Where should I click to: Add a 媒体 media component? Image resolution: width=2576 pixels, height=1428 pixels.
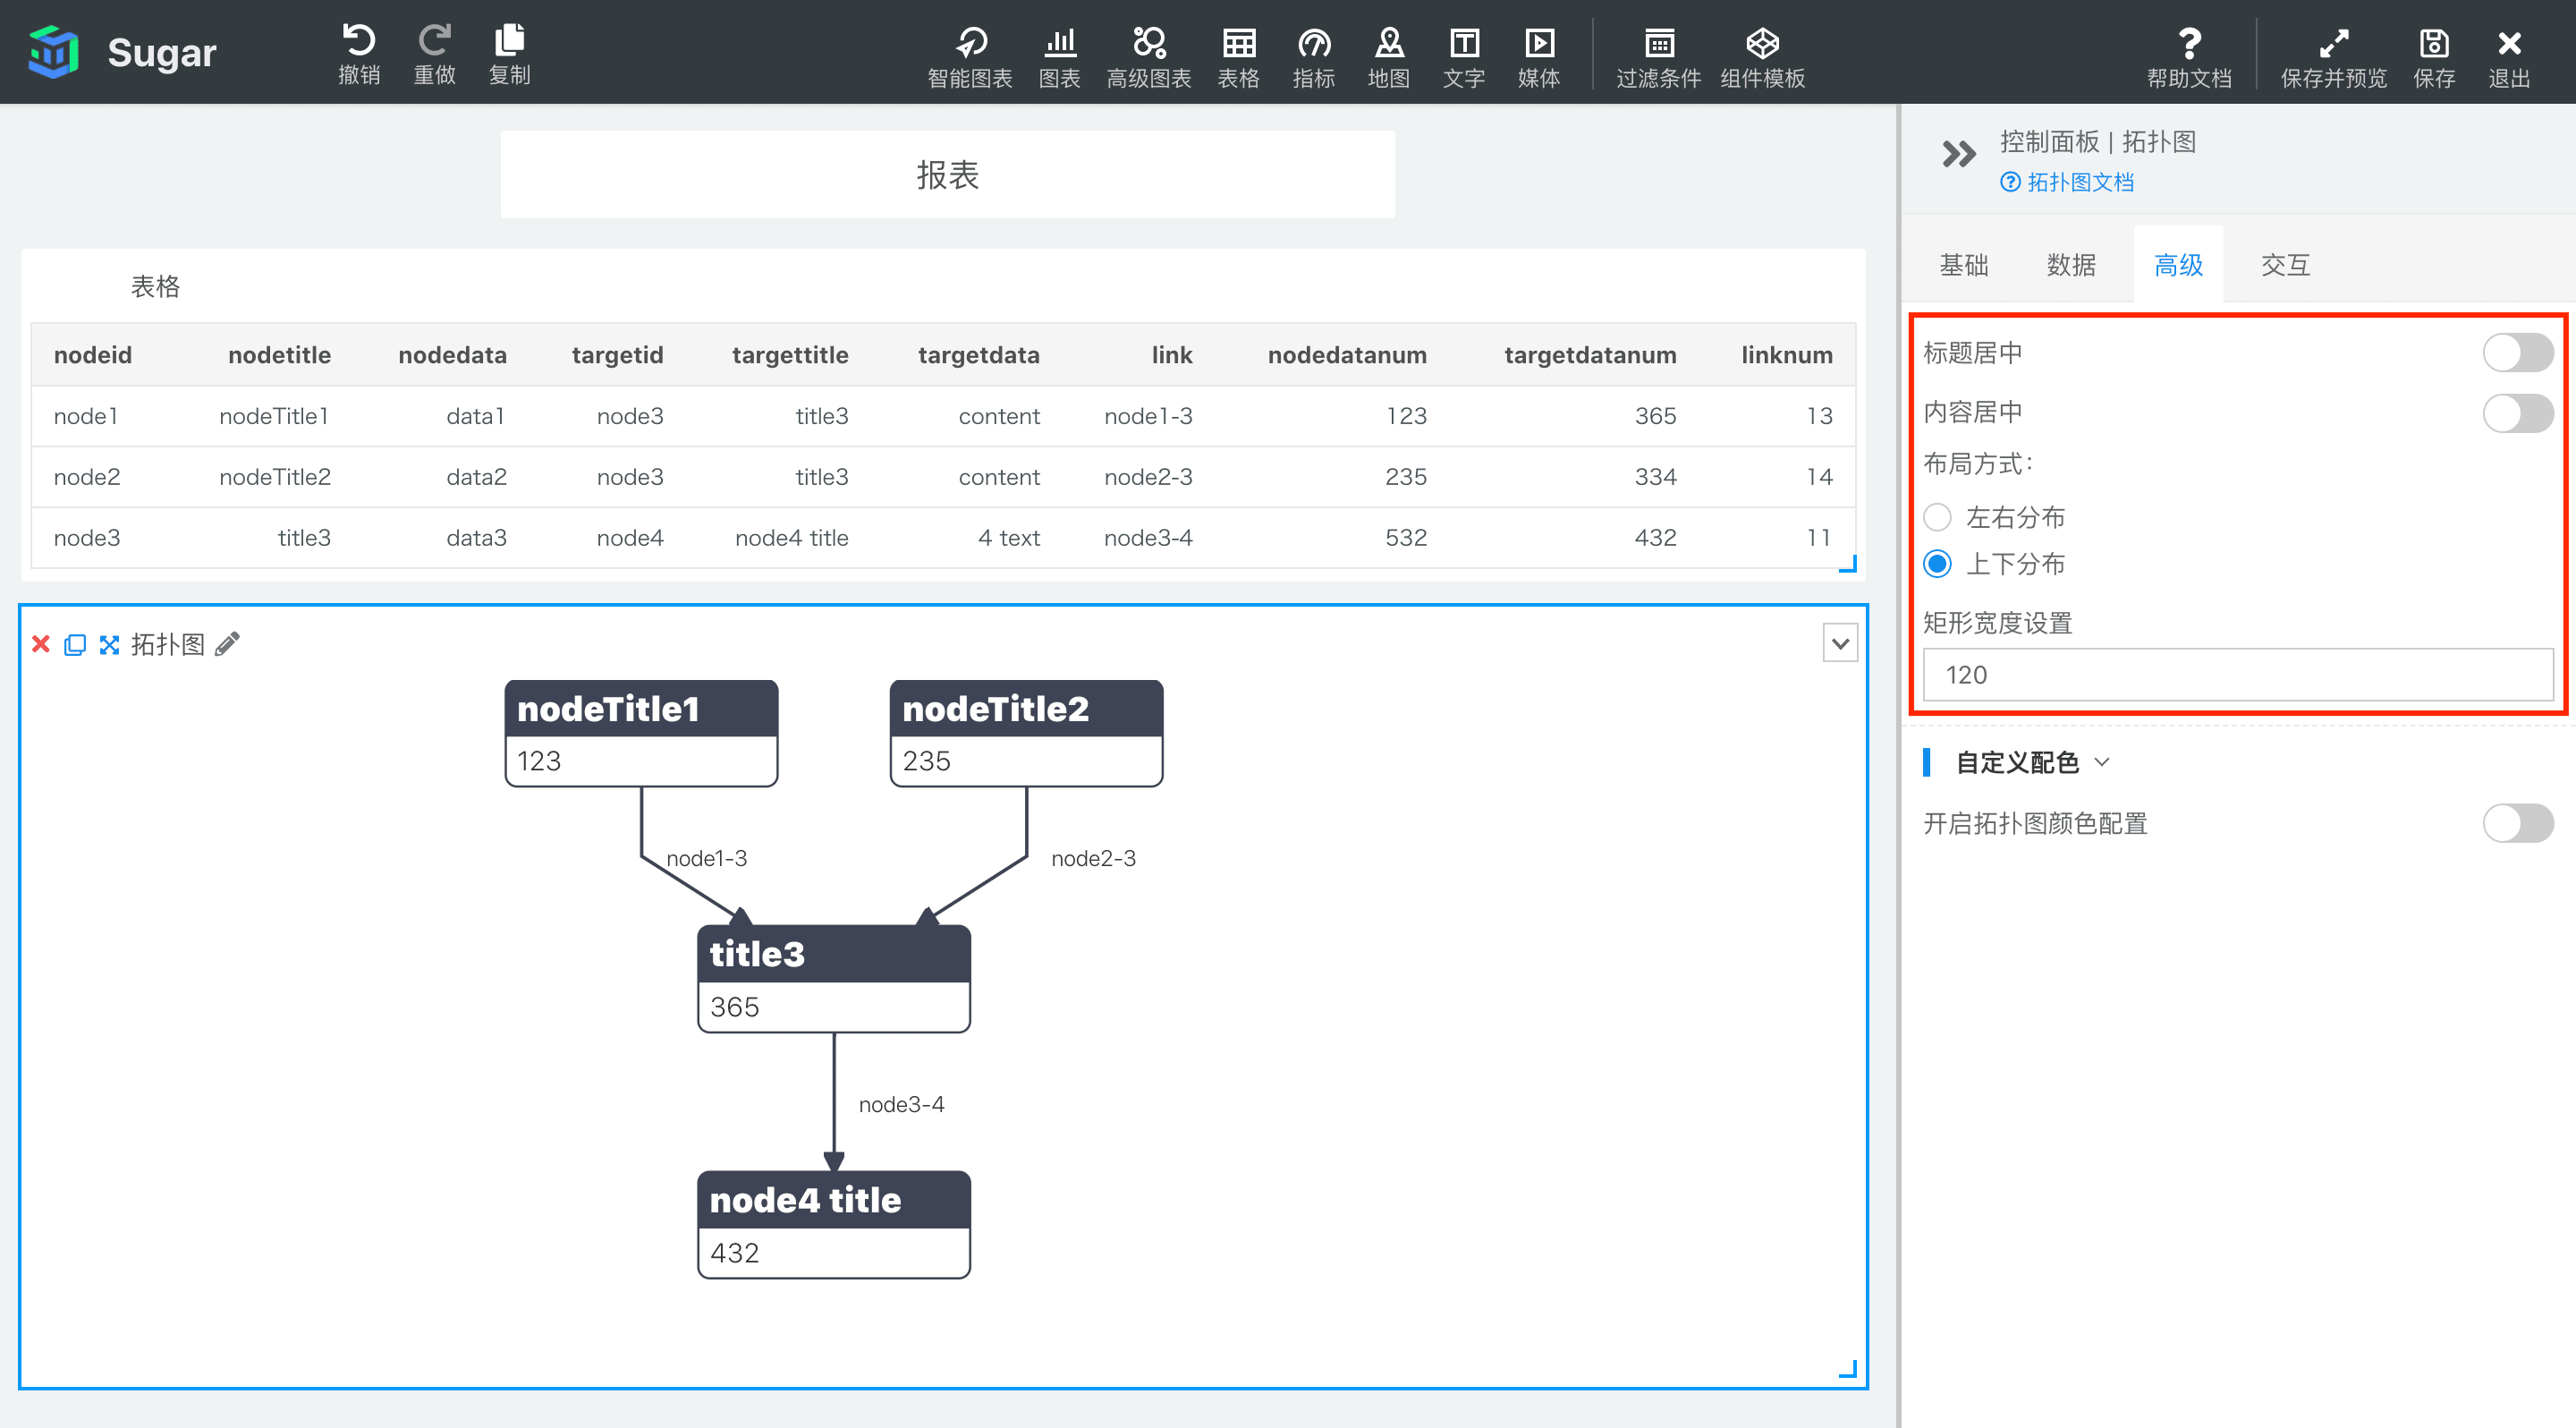(1539, 56)
